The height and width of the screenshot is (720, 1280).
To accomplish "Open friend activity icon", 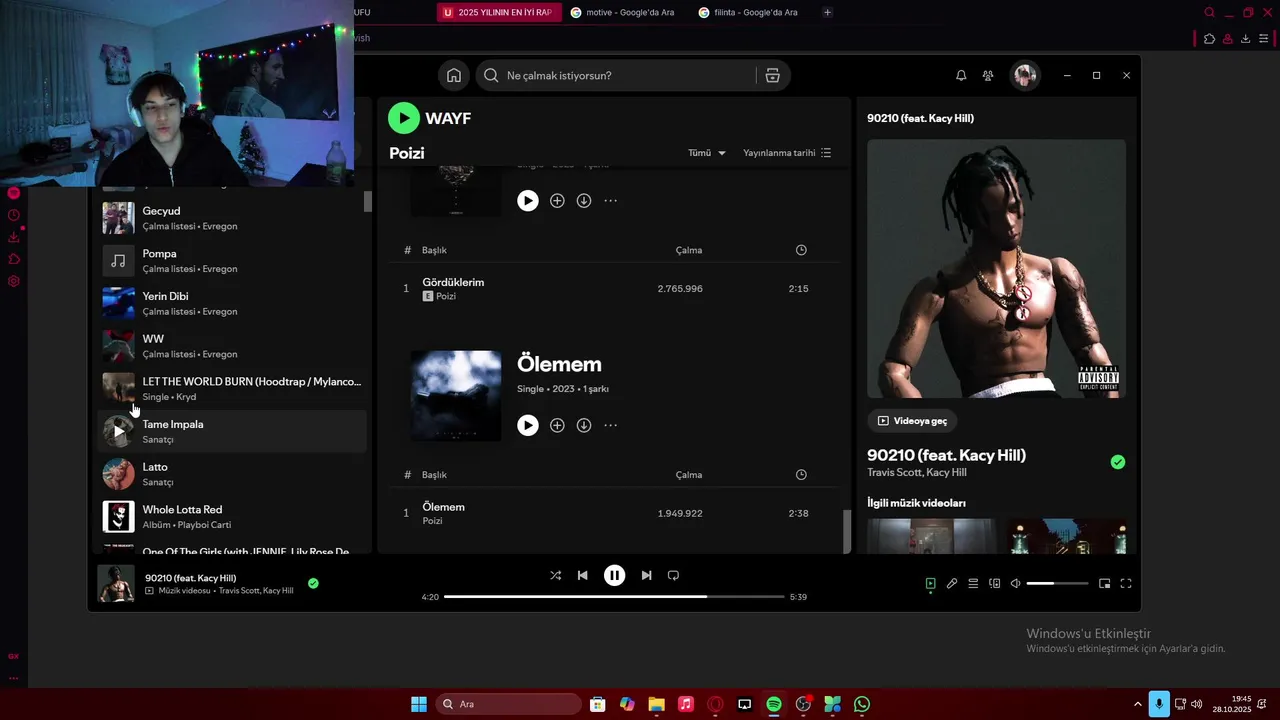I will point(988,75).
